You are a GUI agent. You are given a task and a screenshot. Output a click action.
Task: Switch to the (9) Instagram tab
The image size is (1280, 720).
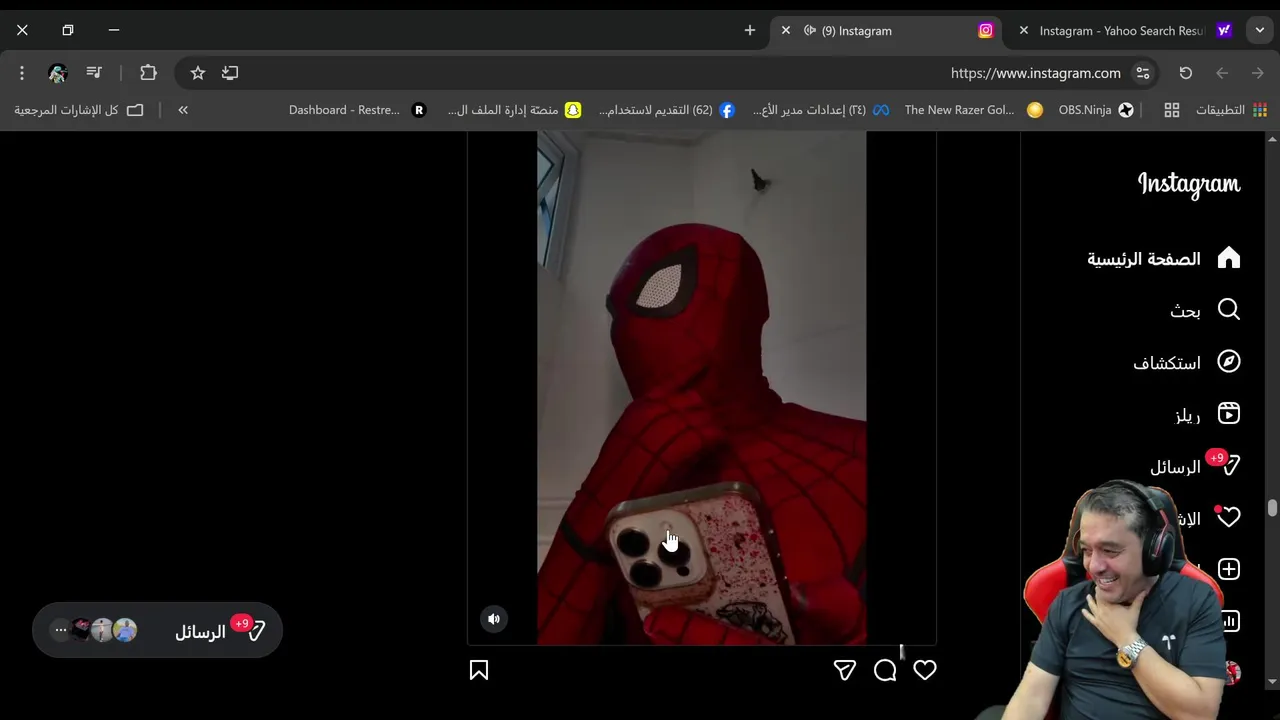884,31
